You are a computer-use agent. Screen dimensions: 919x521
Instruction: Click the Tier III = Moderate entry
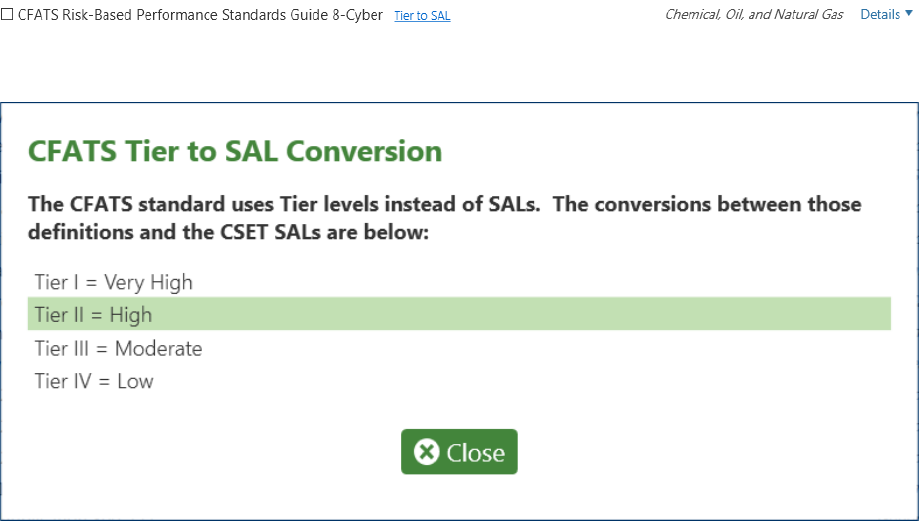point(118,349)
